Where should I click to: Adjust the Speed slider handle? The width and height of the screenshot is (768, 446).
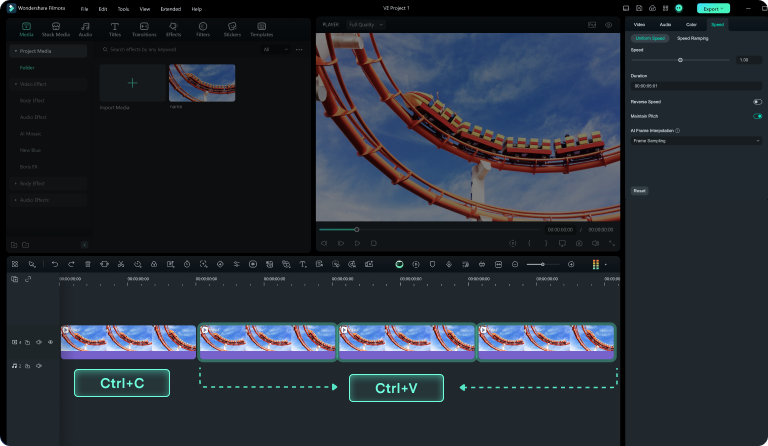point(680,60)
